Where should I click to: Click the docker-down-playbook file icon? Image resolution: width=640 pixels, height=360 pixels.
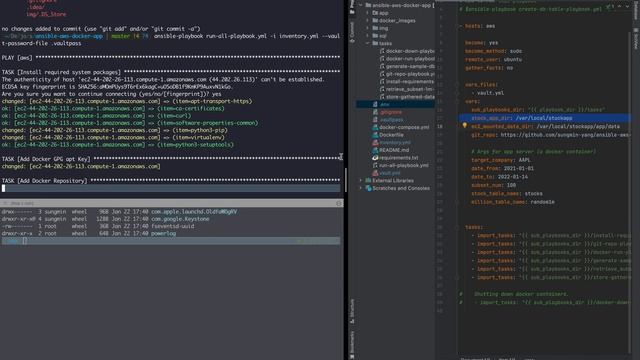(x=382, y=51)
